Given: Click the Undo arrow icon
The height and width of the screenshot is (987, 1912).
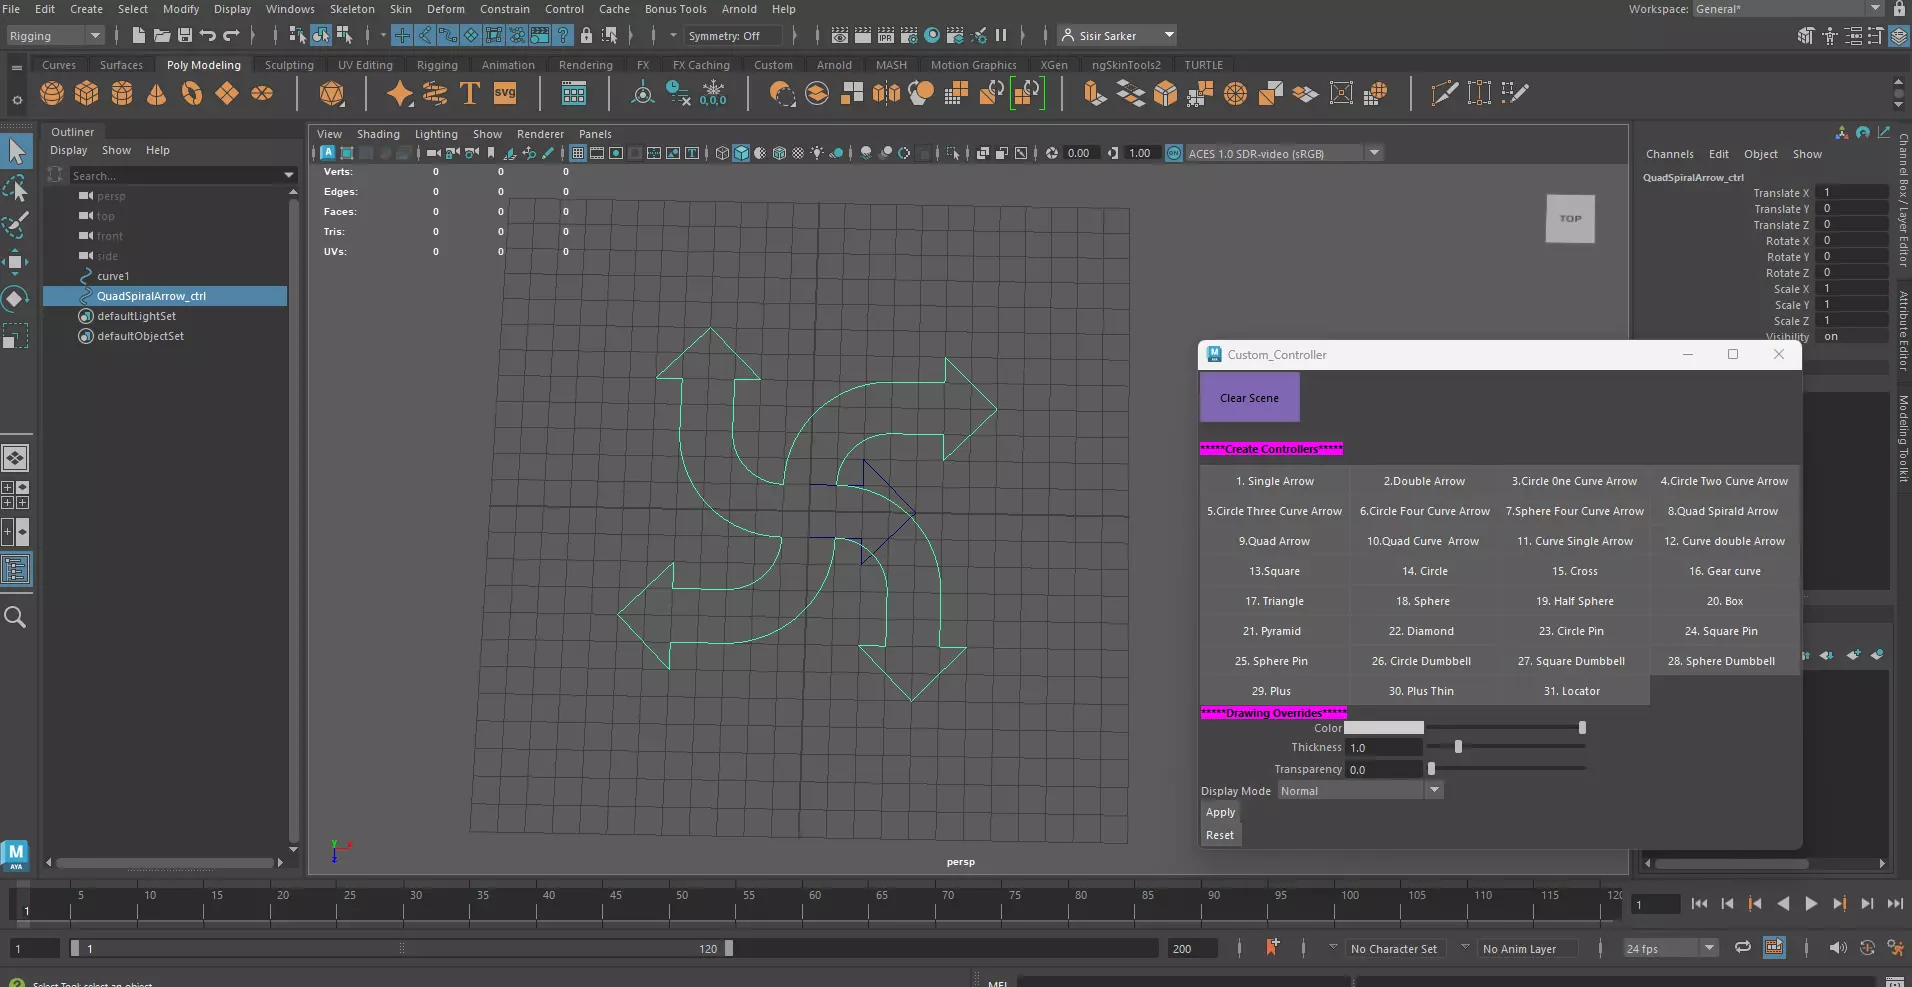Looking at the screenshot, I should (x=208, y=36).
